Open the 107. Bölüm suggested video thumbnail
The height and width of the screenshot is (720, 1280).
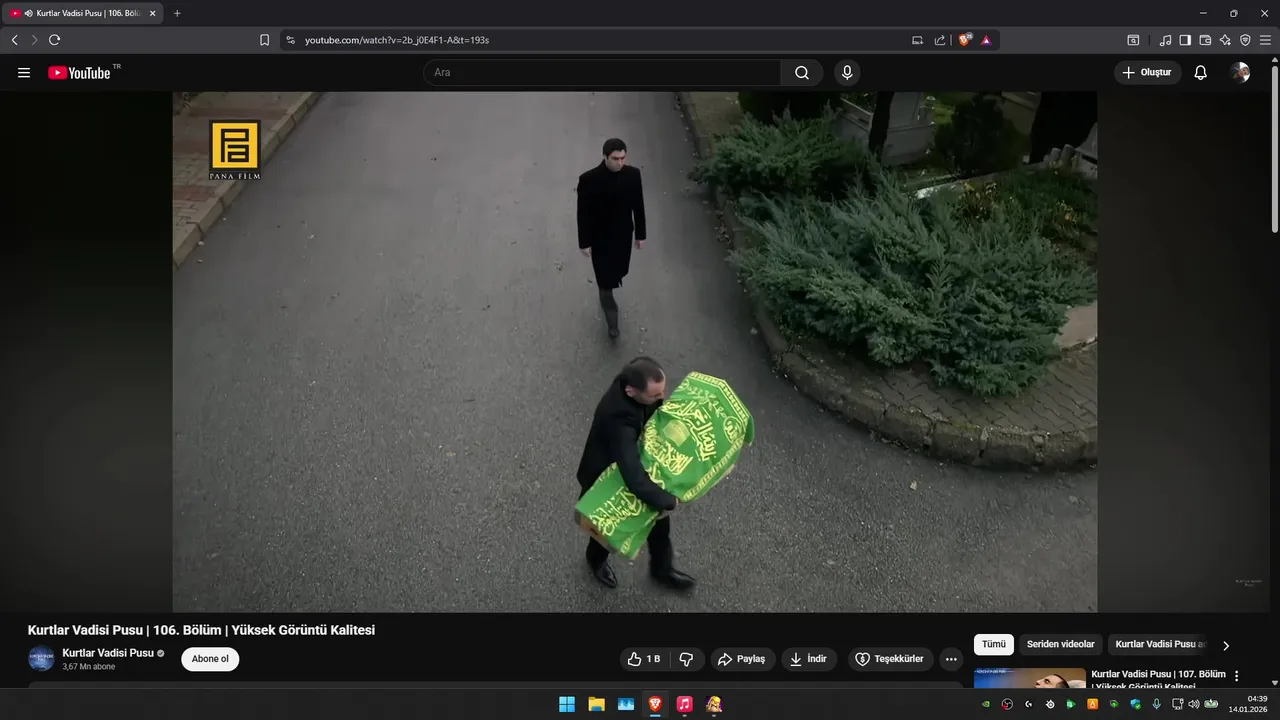(1030, 678)
